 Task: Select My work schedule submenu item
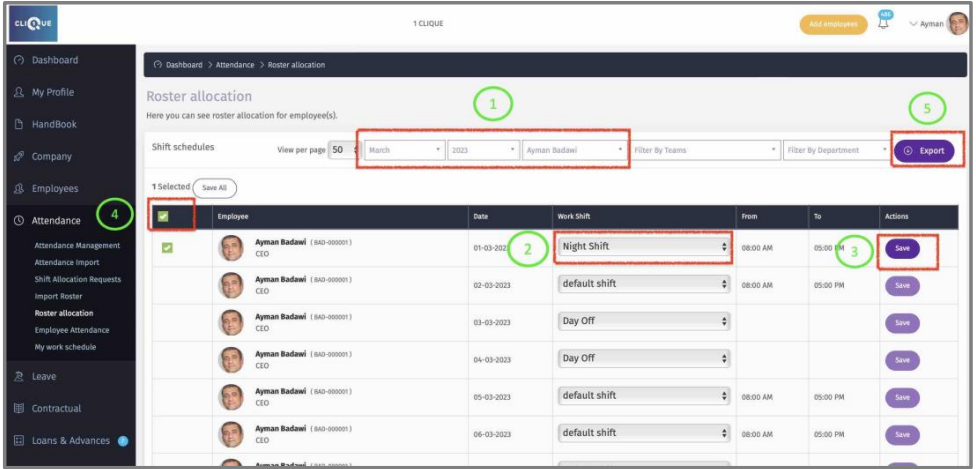click(x=65, y=347)
